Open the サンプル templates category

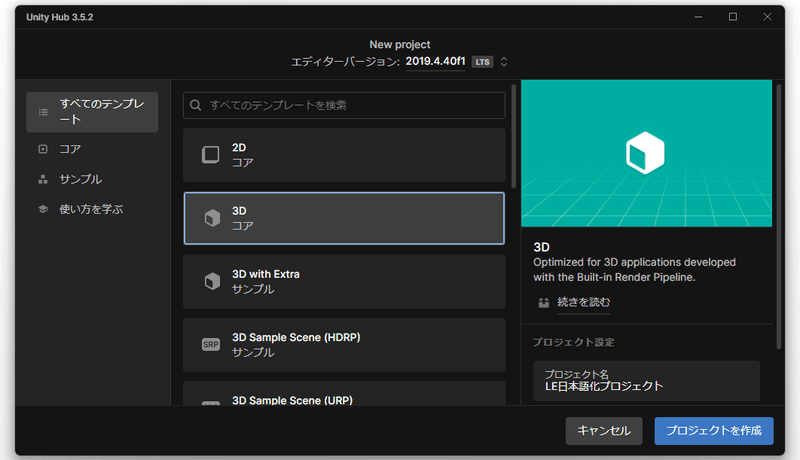pyautogui.click(x=80, y=179)
